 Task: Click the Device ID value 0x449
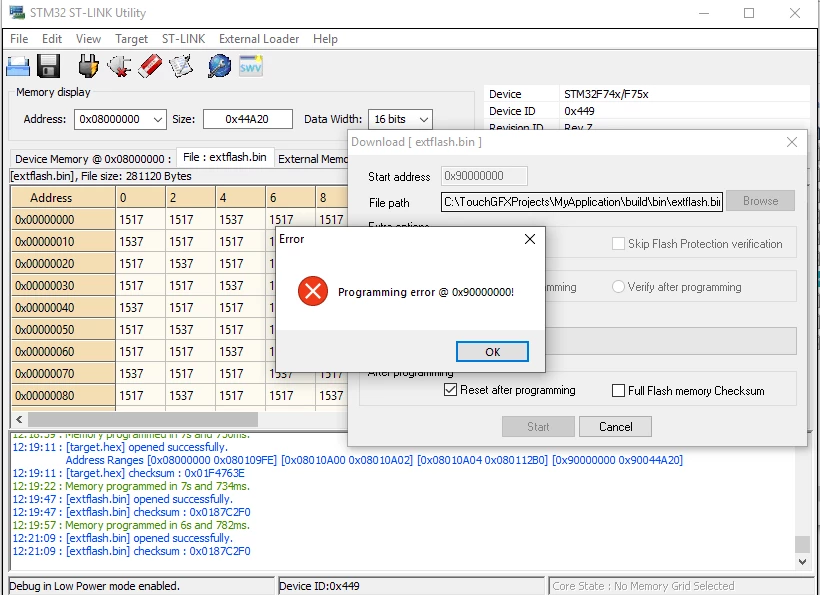579,111
